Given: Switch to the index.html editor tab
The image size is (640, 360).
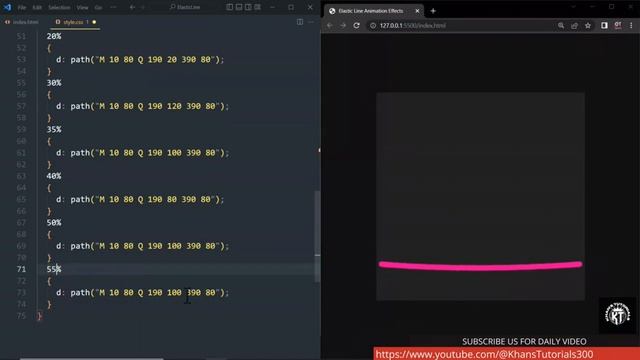Looking at the screenshot, I should pos(22,22).
